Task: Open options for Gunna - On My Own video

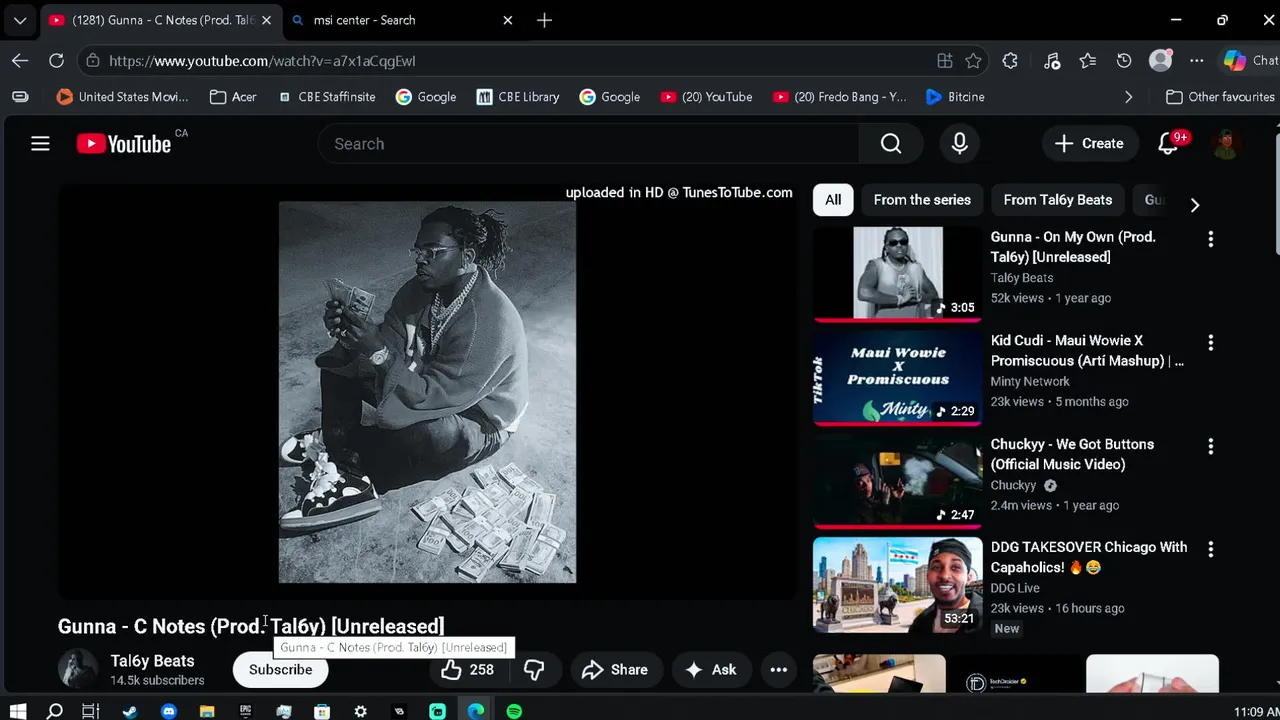Action: pyautogui.click(x=1210, y=240)
